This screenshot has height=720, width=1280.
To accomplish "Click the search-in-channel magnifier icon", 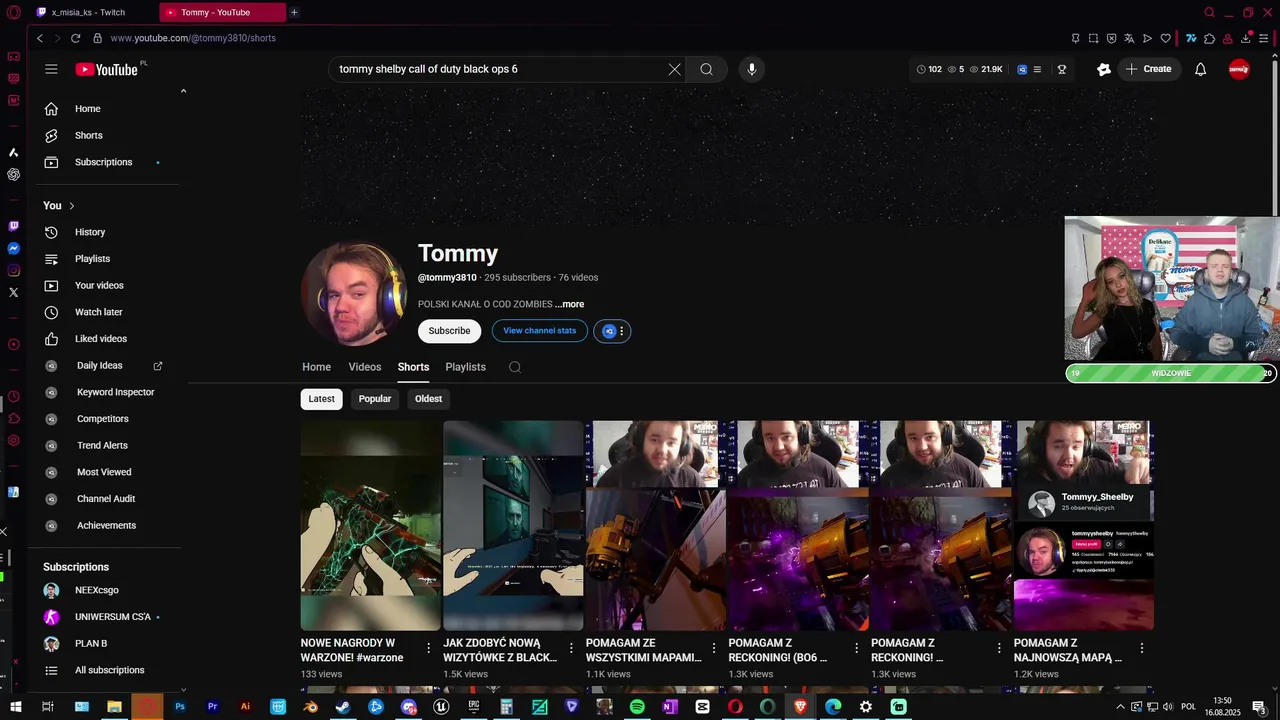I will [x=515, y=367].
